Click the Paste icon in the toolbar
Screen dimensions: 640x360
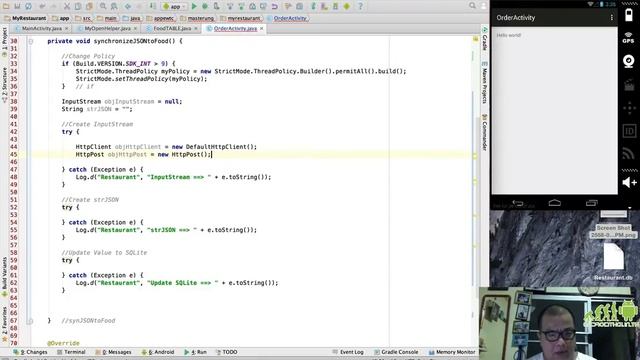pos(89,6)
